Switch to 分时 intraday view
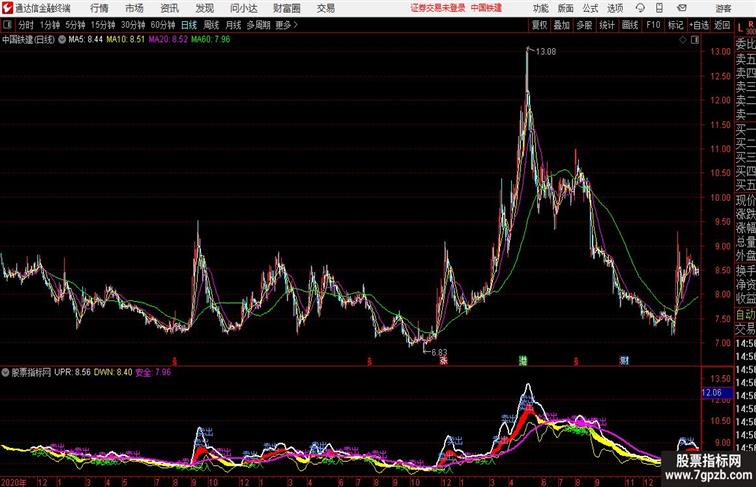 pyautogui.click(x=26, y=25)
